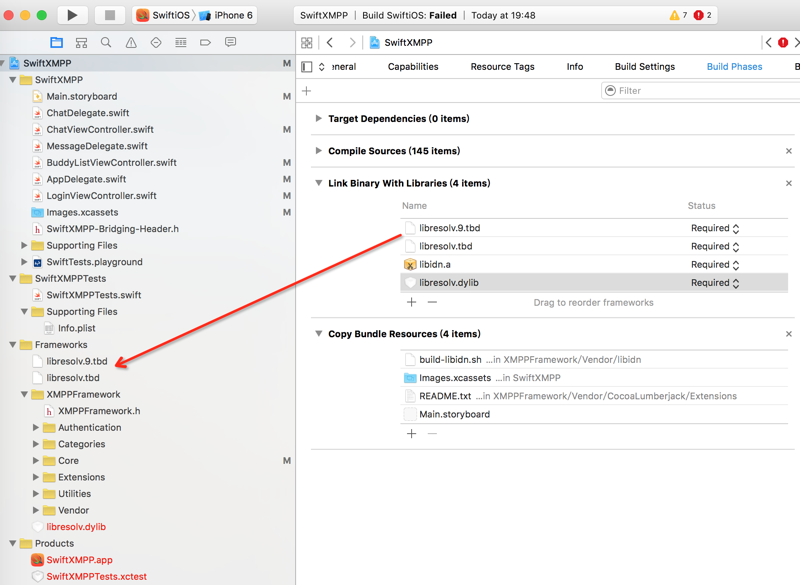The height and width of the screenshot is (585, 800).
Task: Click the red errors count indicator
Action: tap(703, 15)
